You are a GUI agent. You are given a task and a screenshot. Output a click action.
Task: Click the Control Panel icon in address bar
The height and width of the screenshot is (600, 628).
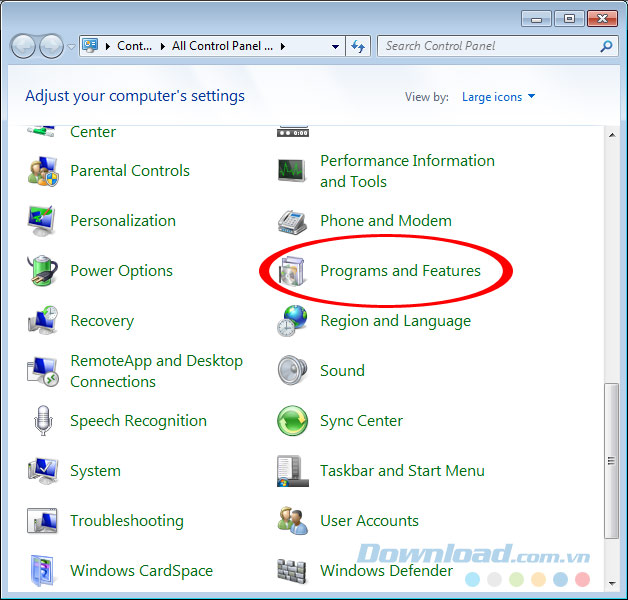[x=90, y=46]
